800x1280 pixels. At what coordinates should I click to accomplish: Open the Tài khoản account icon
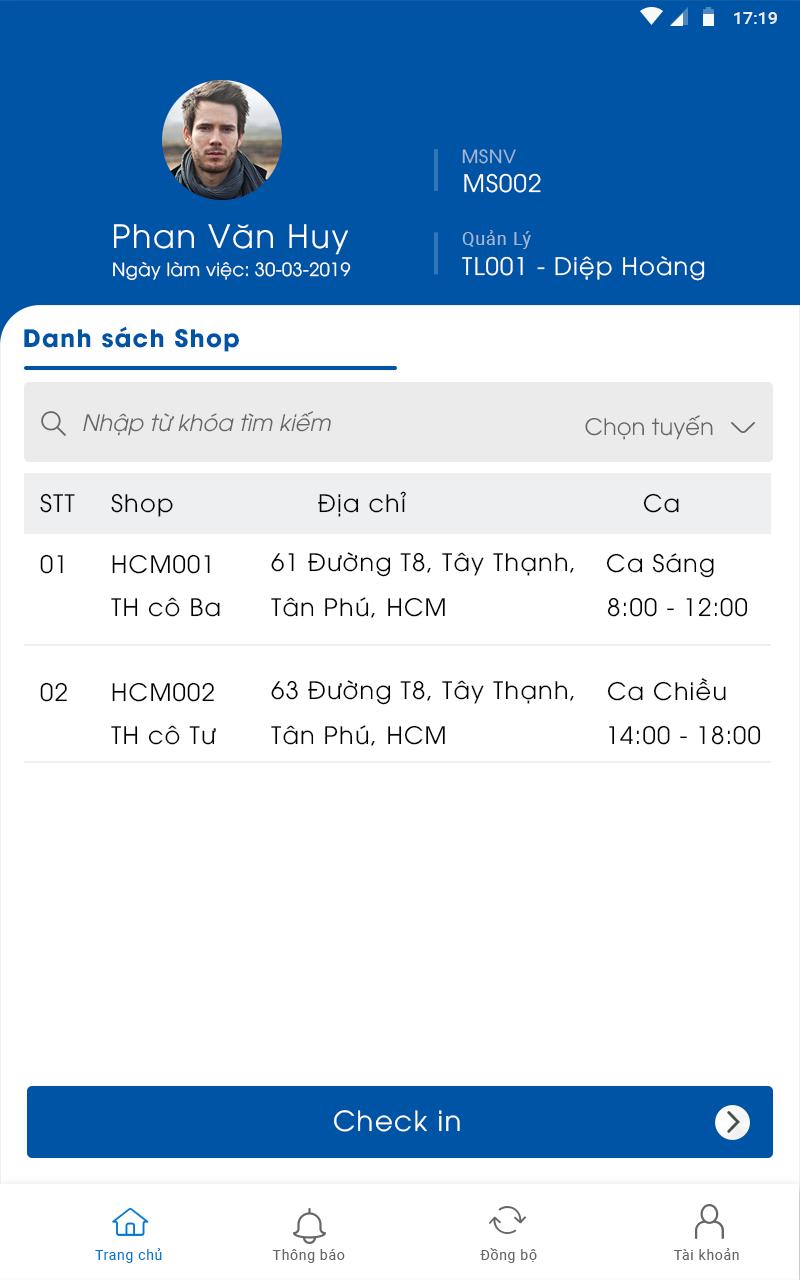[708, 1222]
